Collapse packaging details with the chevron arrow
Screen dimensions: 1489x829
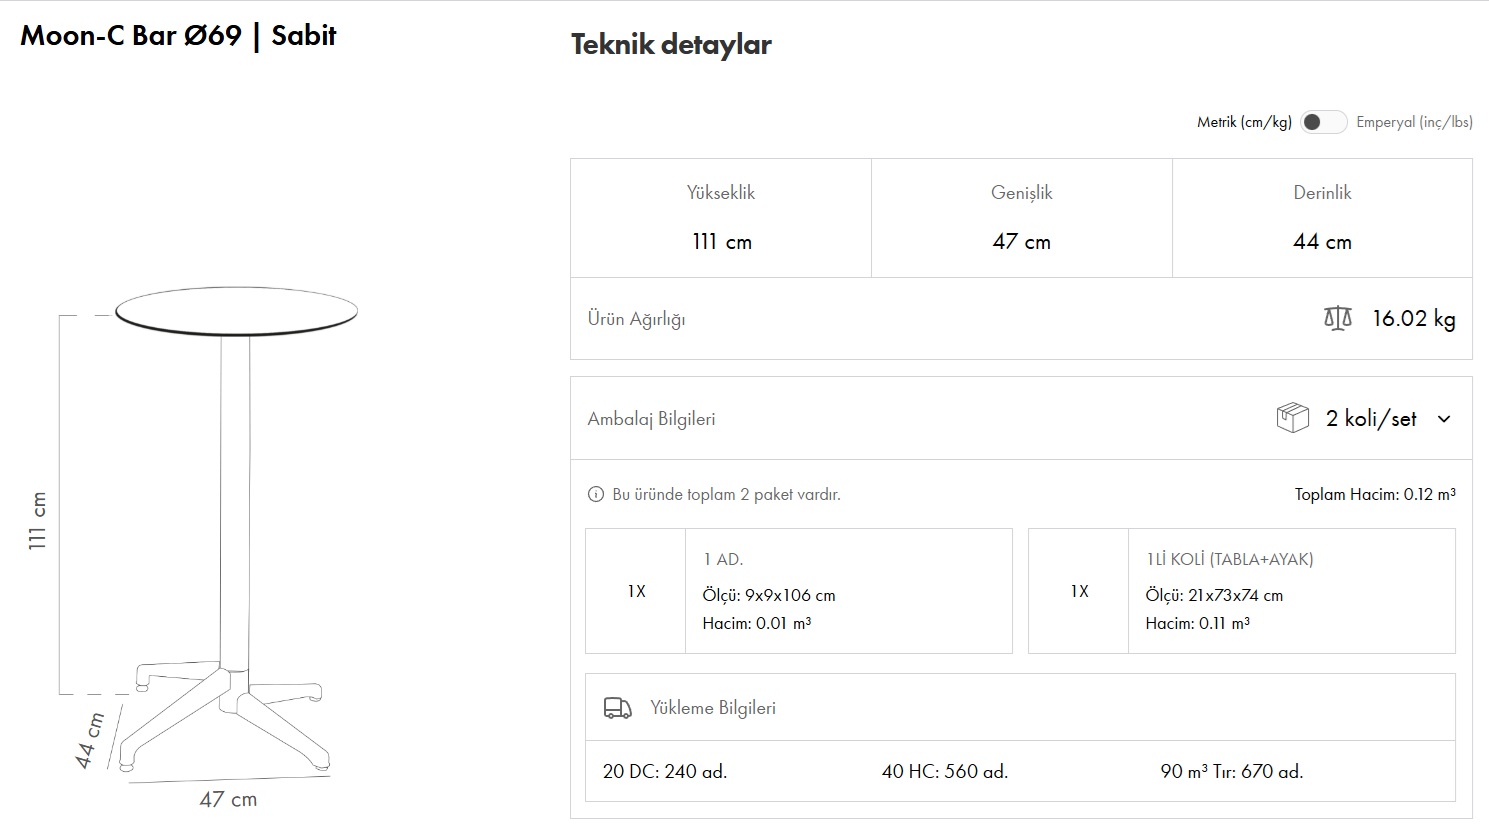(1444, 419)
